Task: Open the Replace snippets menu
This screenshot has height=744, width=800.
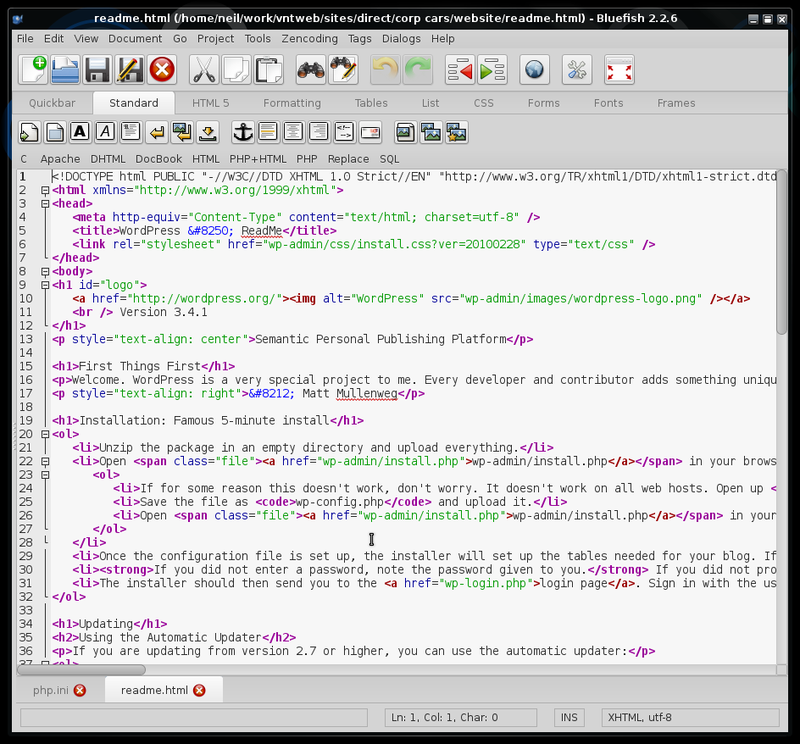Action: pyautogui.click(x=348, y=159)
